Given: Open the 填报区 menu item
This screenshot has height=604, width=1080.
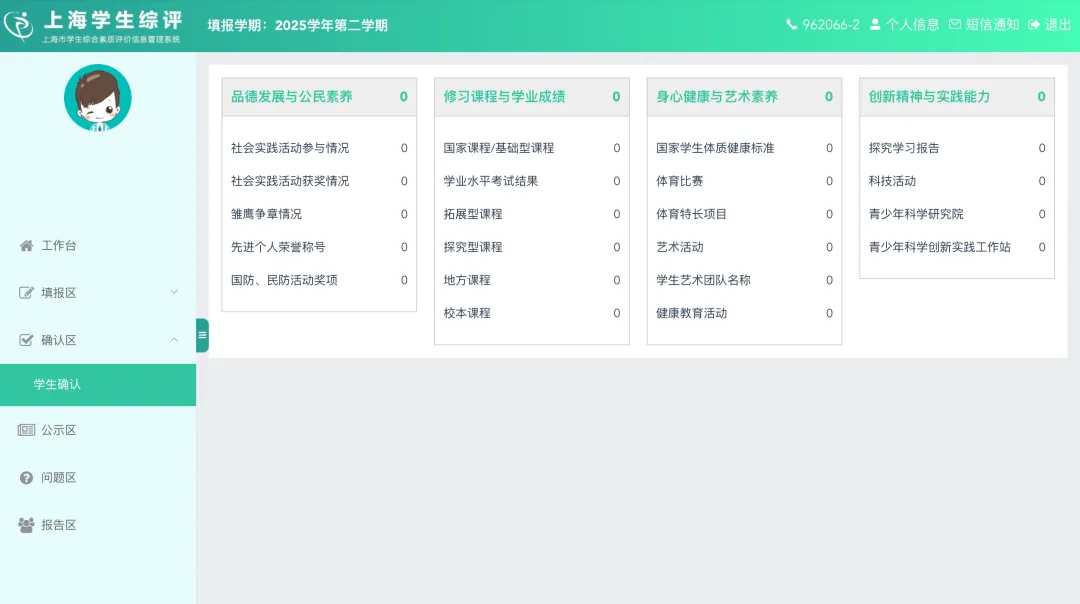Looking at the screenshot, I should (x=98, y=293).
